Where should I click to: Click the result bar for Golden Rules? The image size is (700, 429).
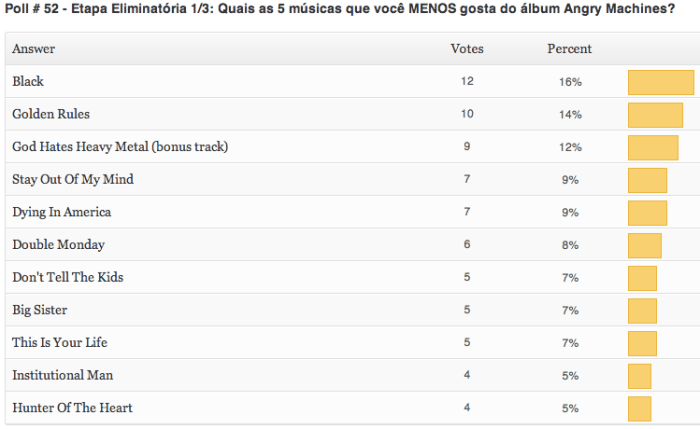655,115
